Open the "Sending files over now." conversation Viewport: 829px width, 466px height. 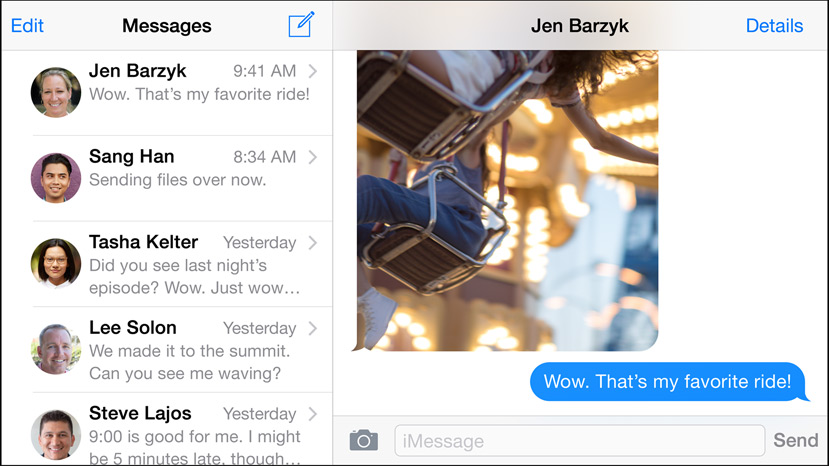click(x=178, y=180)
